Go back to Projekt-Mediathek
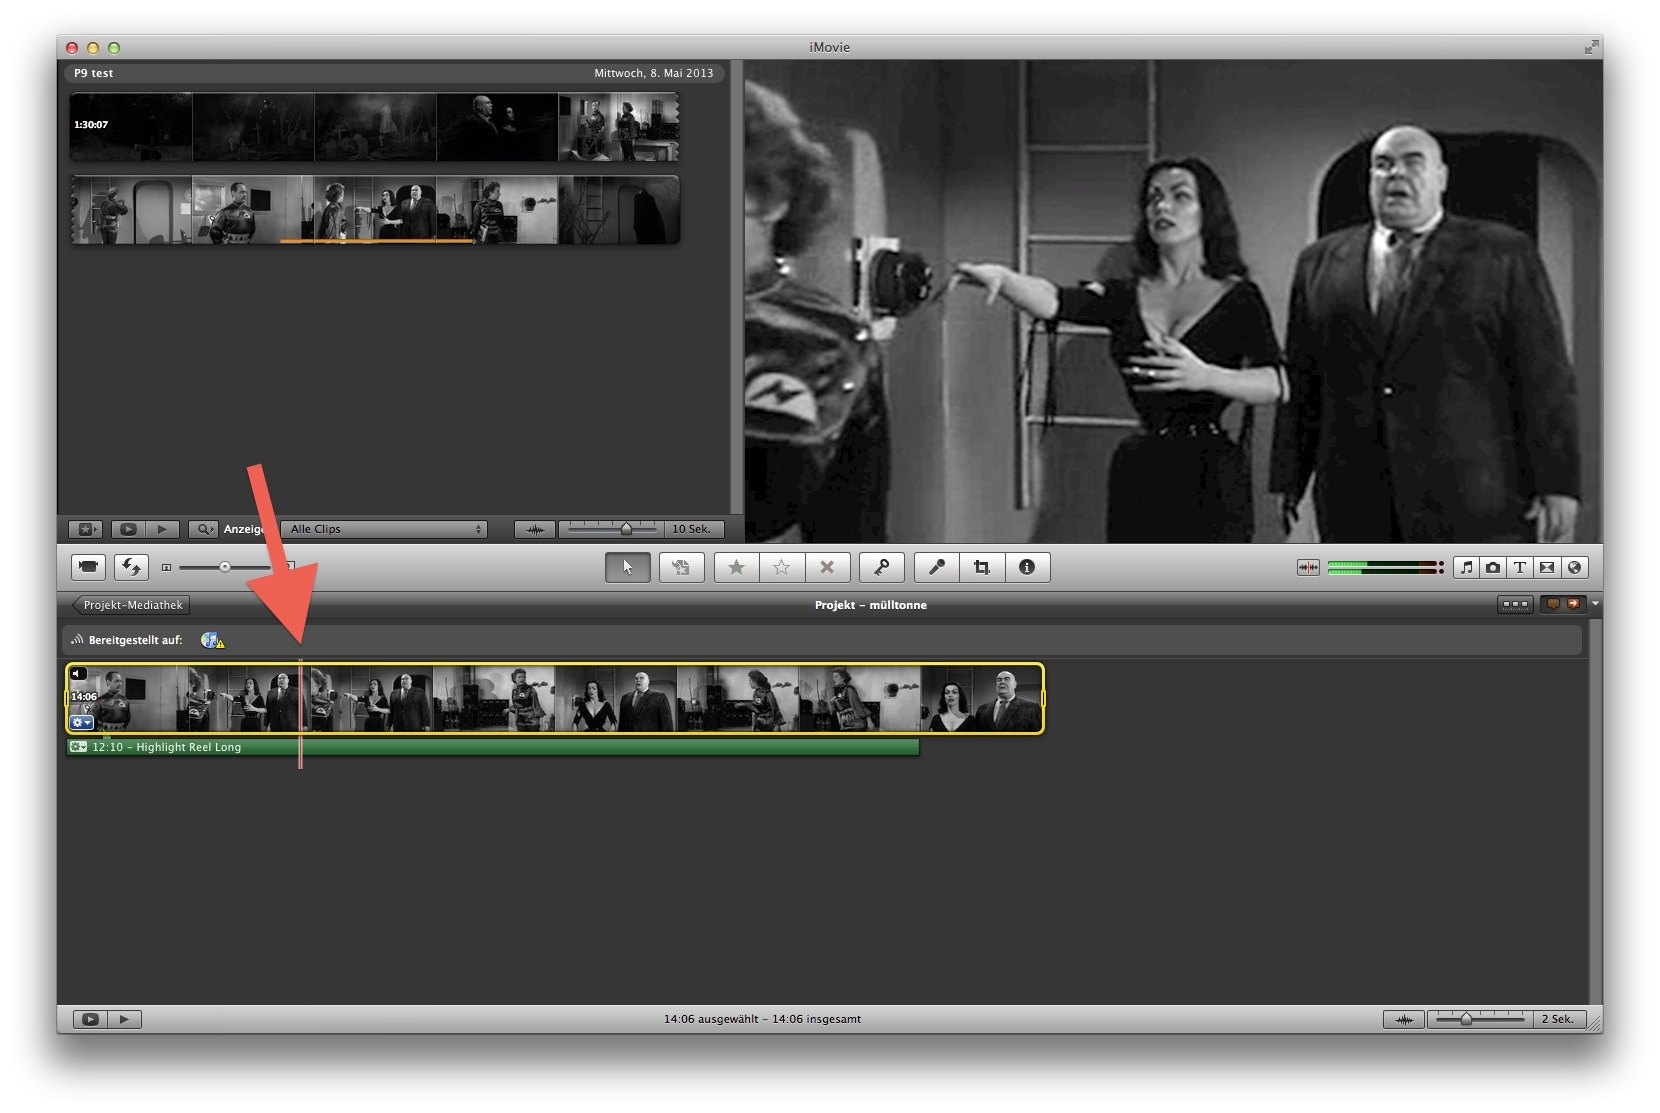This screenshot has width=1660, height=1113. [x=131, y=605]
